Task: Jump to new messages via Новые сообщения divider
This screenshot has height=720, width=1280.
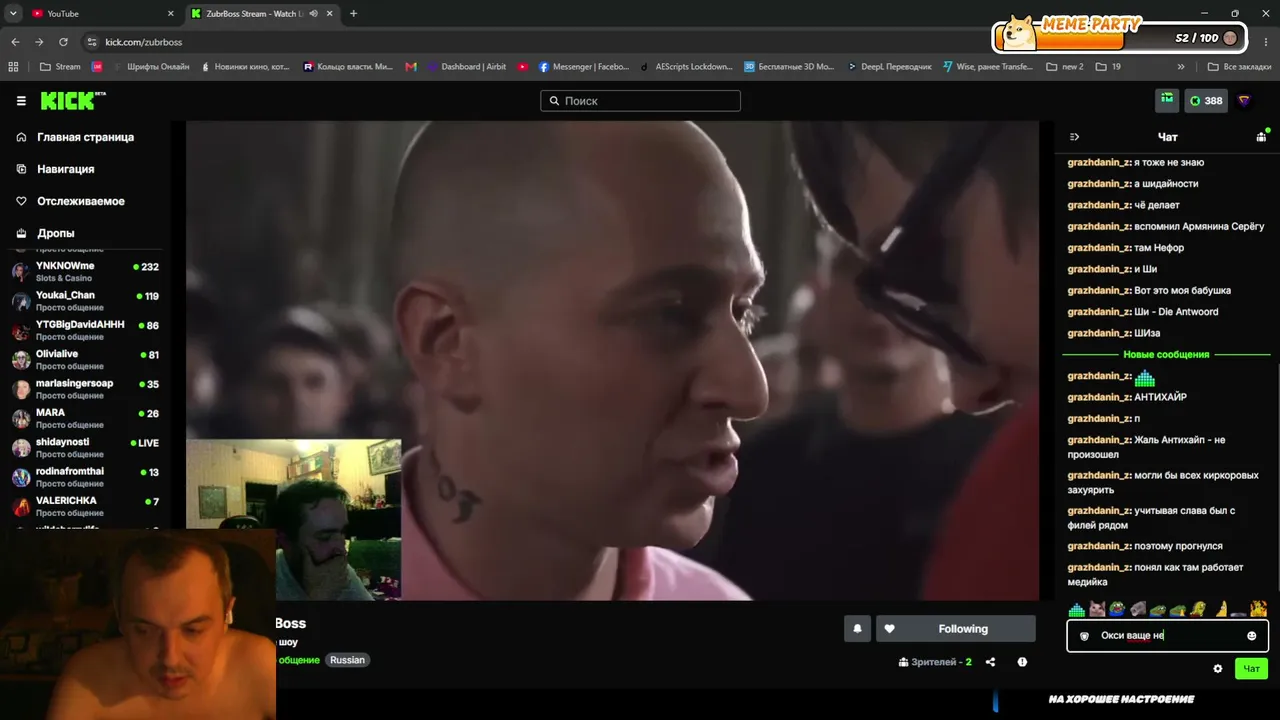Action: point(1166,355)
